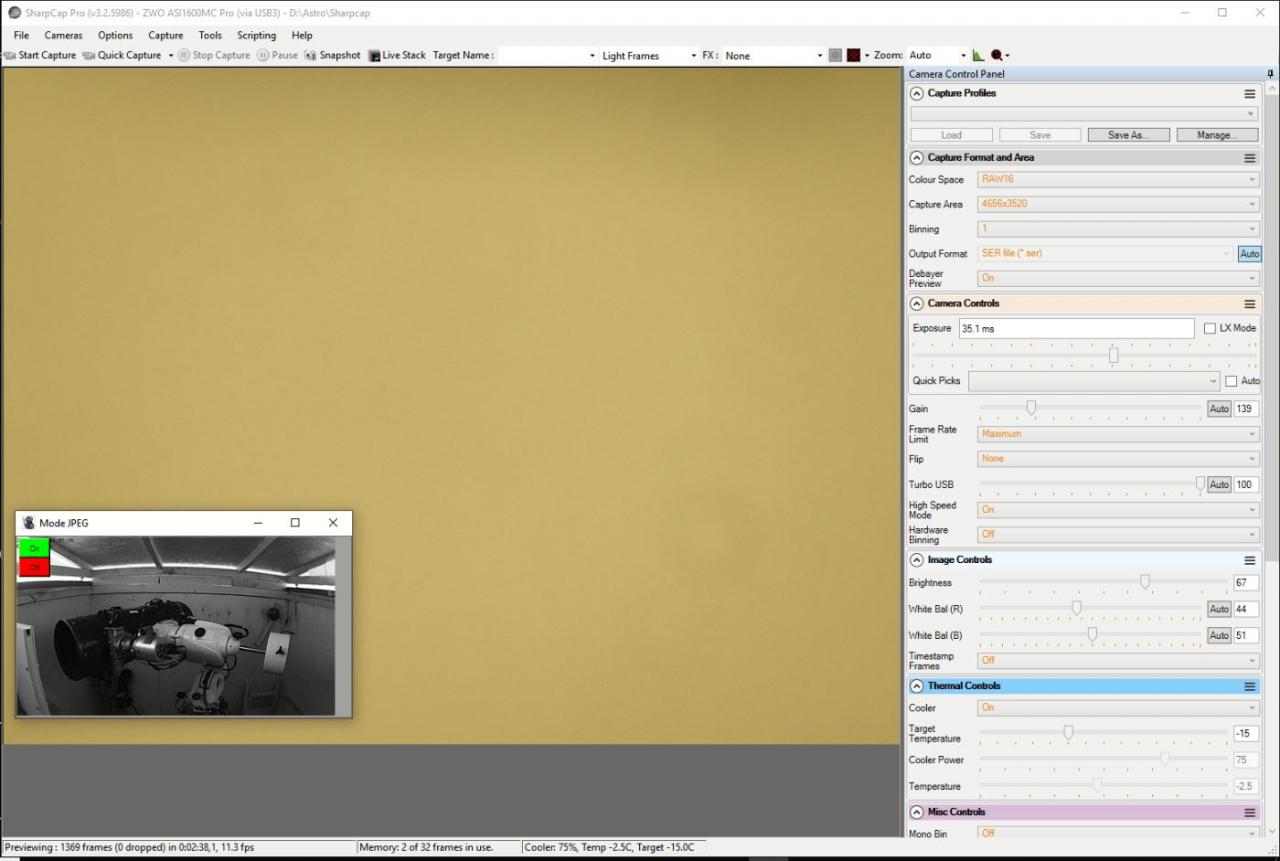Open the Help menu
Screen dimensions: 1280x861
(302, 35)
